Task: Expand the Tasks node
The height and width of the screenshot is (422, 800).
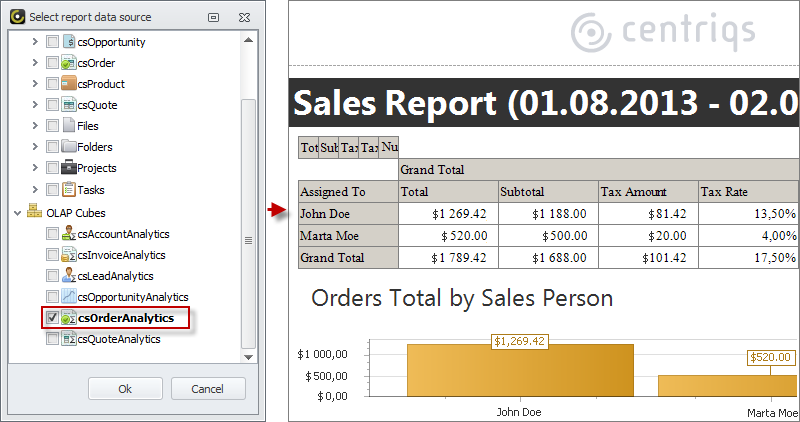Action: [35, 189]
